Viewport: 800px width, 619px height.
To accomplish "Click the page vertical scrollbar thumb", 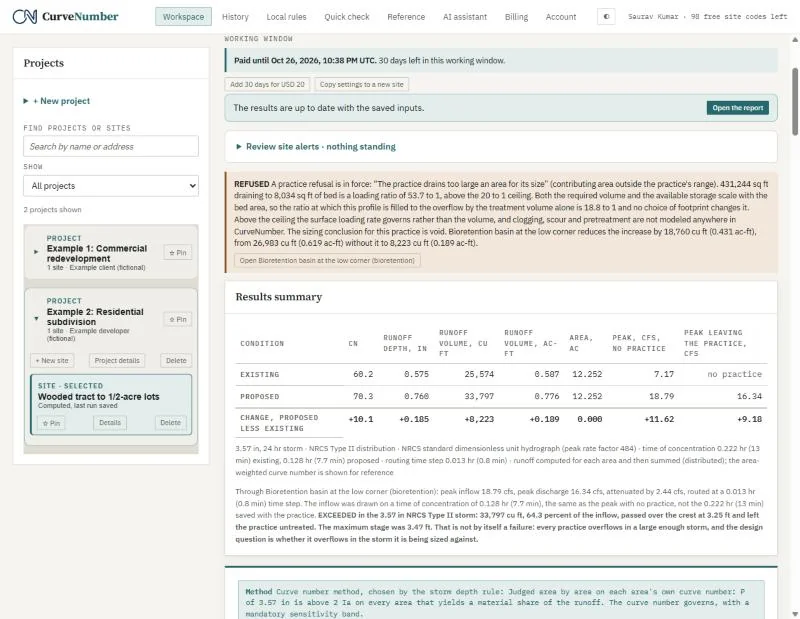I will coord(795,101).
